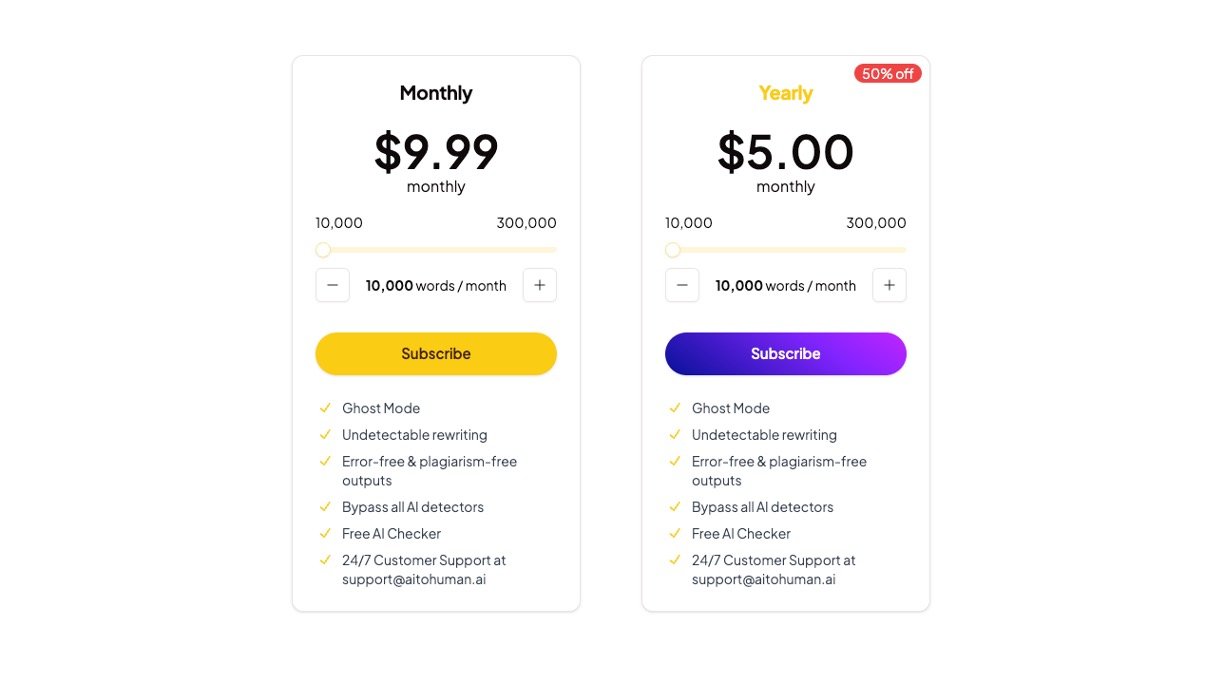Click the 50% off badge
Screen dimensions: 1224x684
click(887, 73)
